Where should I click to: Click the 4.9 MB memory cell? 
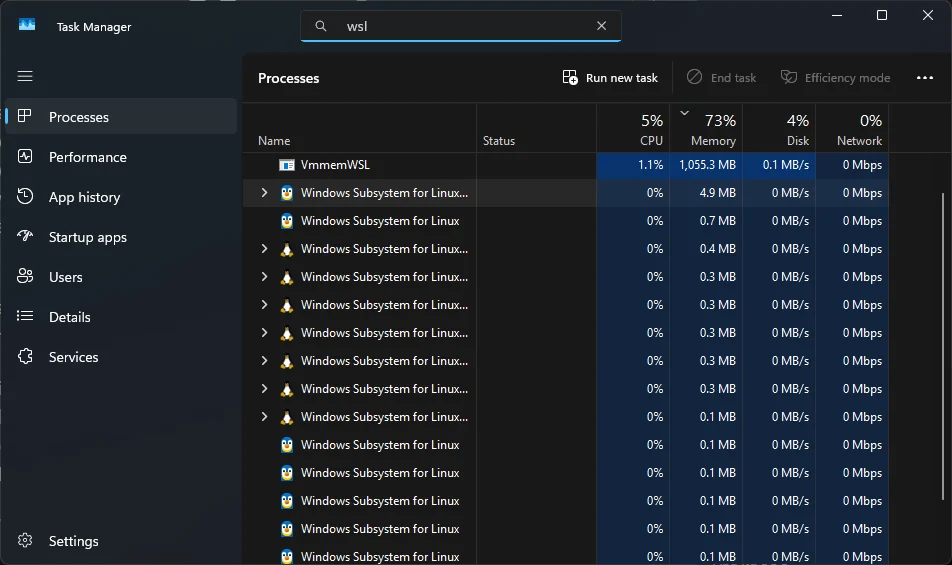click(706, 193)
